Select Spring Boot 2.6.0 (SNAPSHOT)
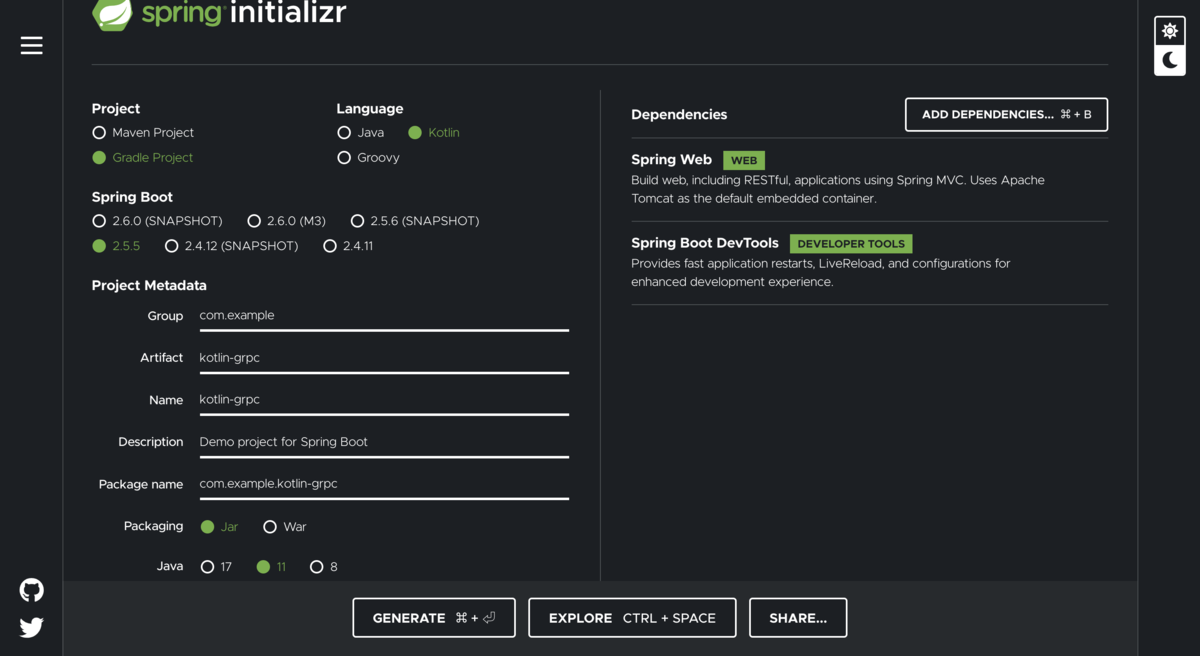 pos(157,220)
